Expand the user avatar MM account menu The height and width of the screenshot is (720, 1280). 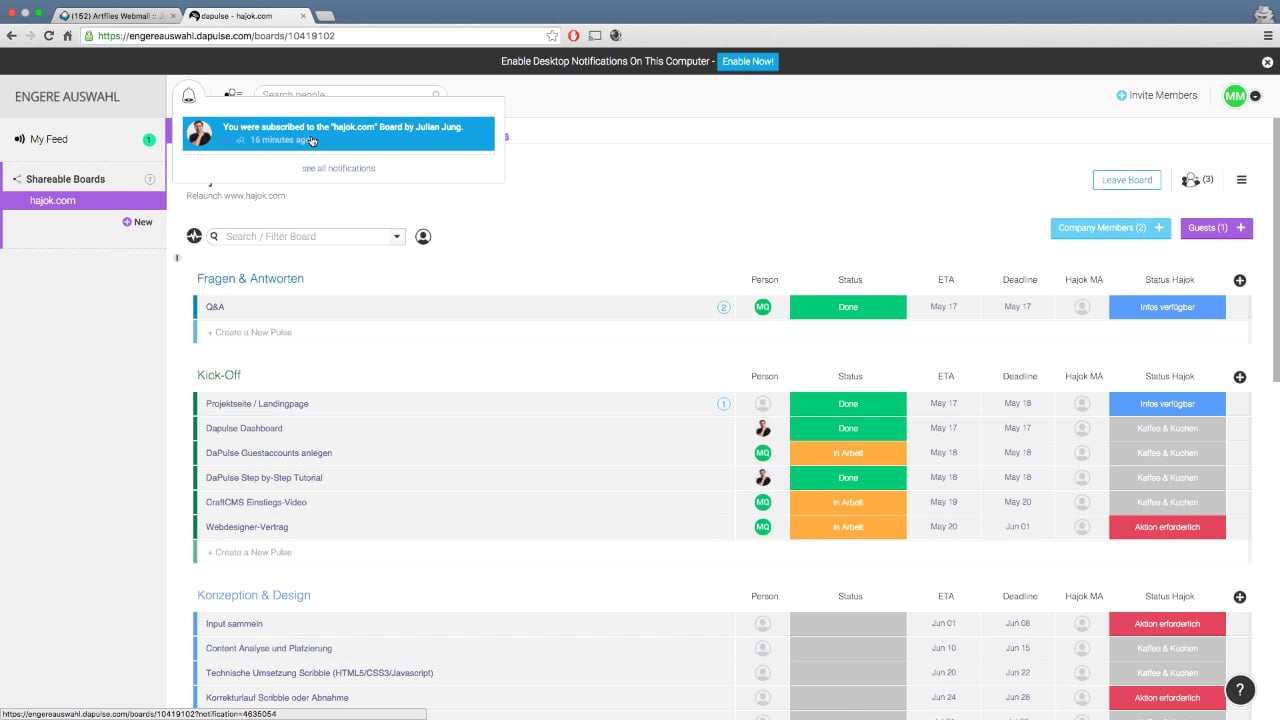click(x=1256, y=96)
